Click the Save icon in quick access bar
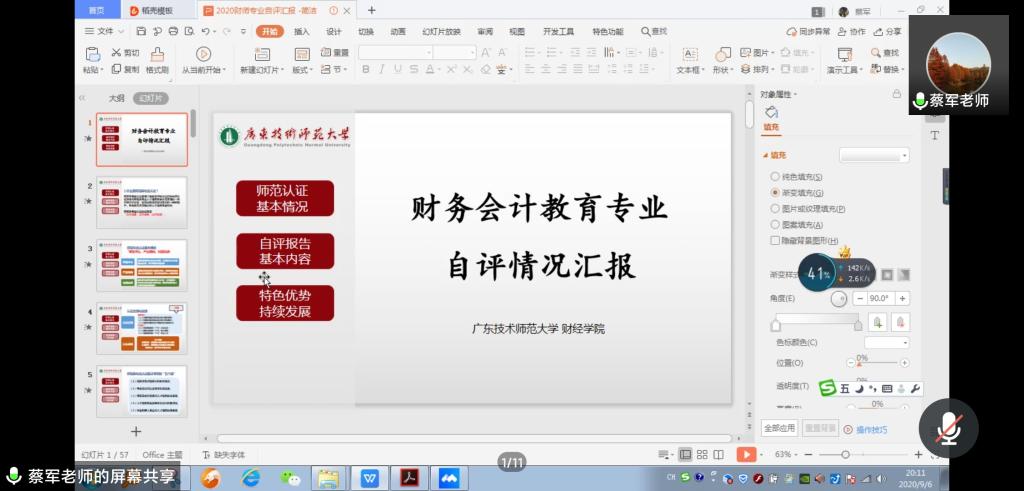The image size is (1024, 491). pos(140,31)
